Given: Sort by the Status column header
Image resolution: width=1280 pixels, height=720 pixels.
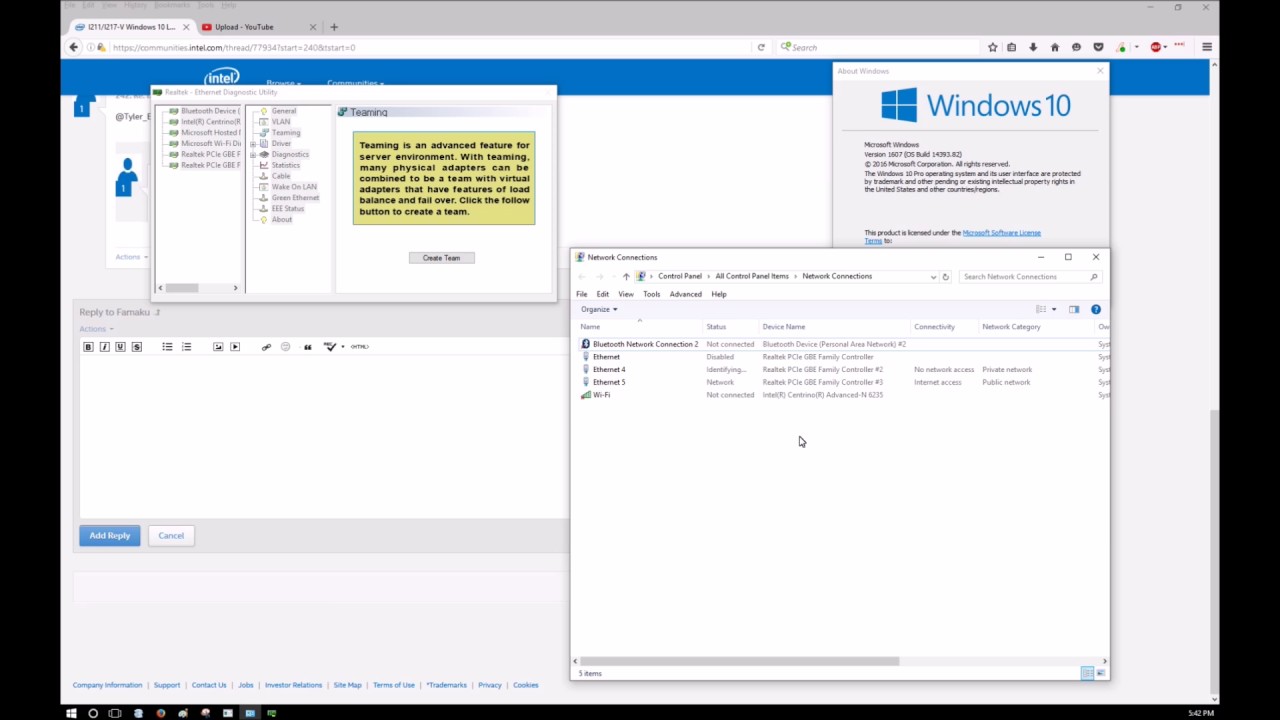Looking at the screenshot, I should click(716, 327).
